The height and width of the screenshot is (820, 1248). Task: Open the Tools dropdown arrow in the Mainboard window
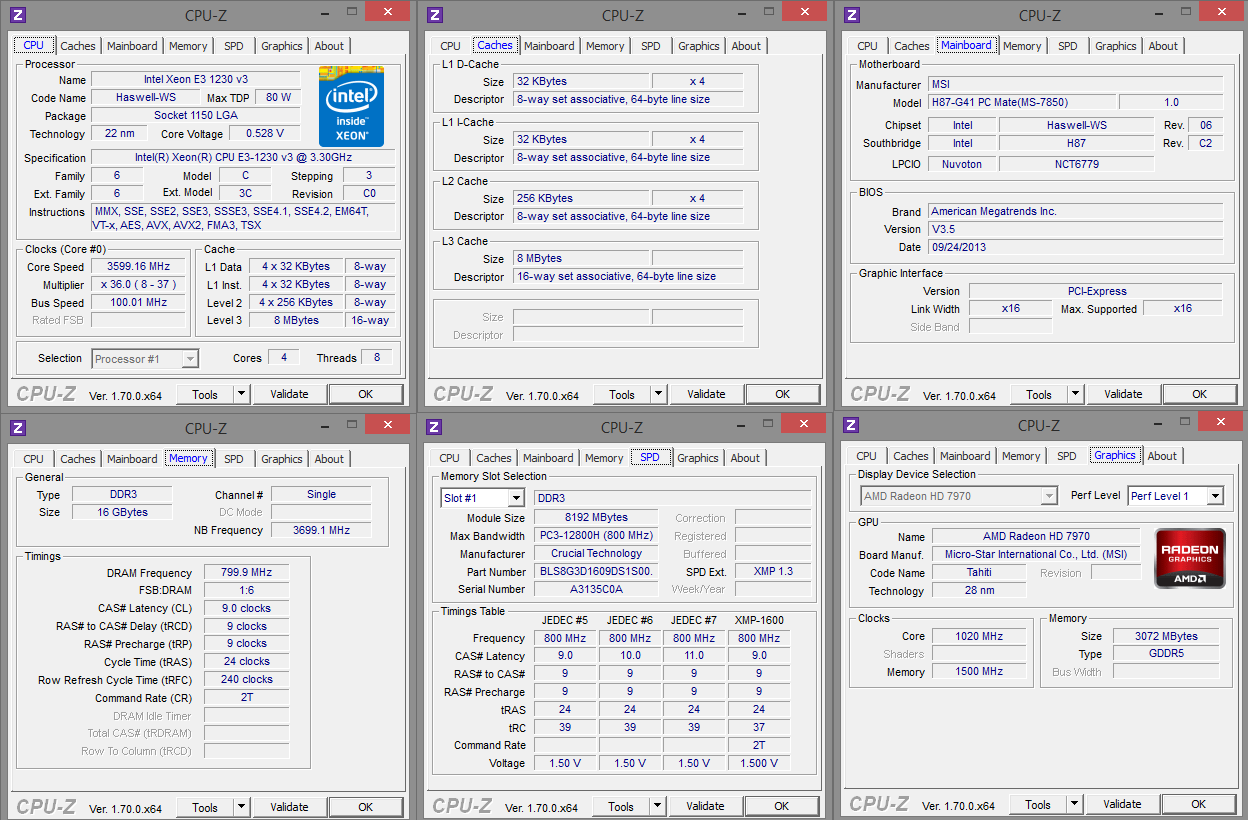1075,394
